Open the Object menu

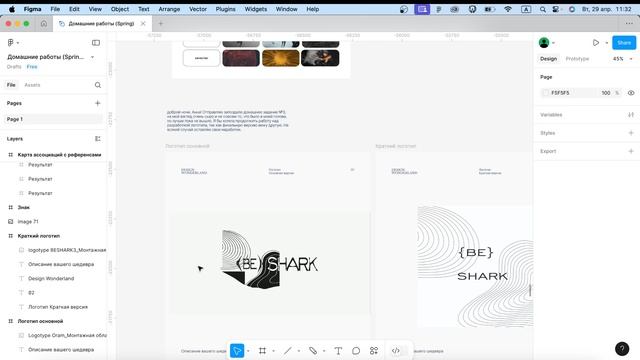[x=120, y=9]
